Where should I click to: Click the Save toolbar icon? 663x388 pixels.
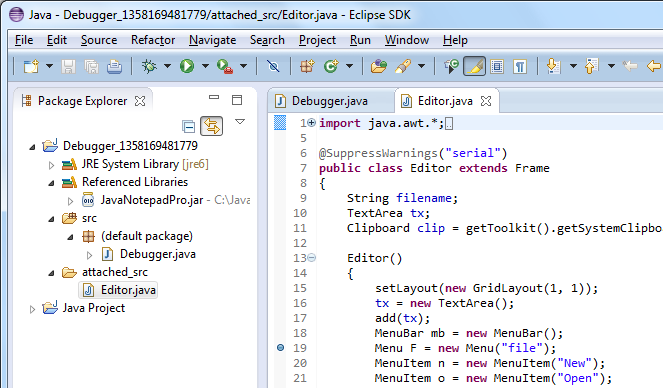pyautogui.click(x=68, y=66)
